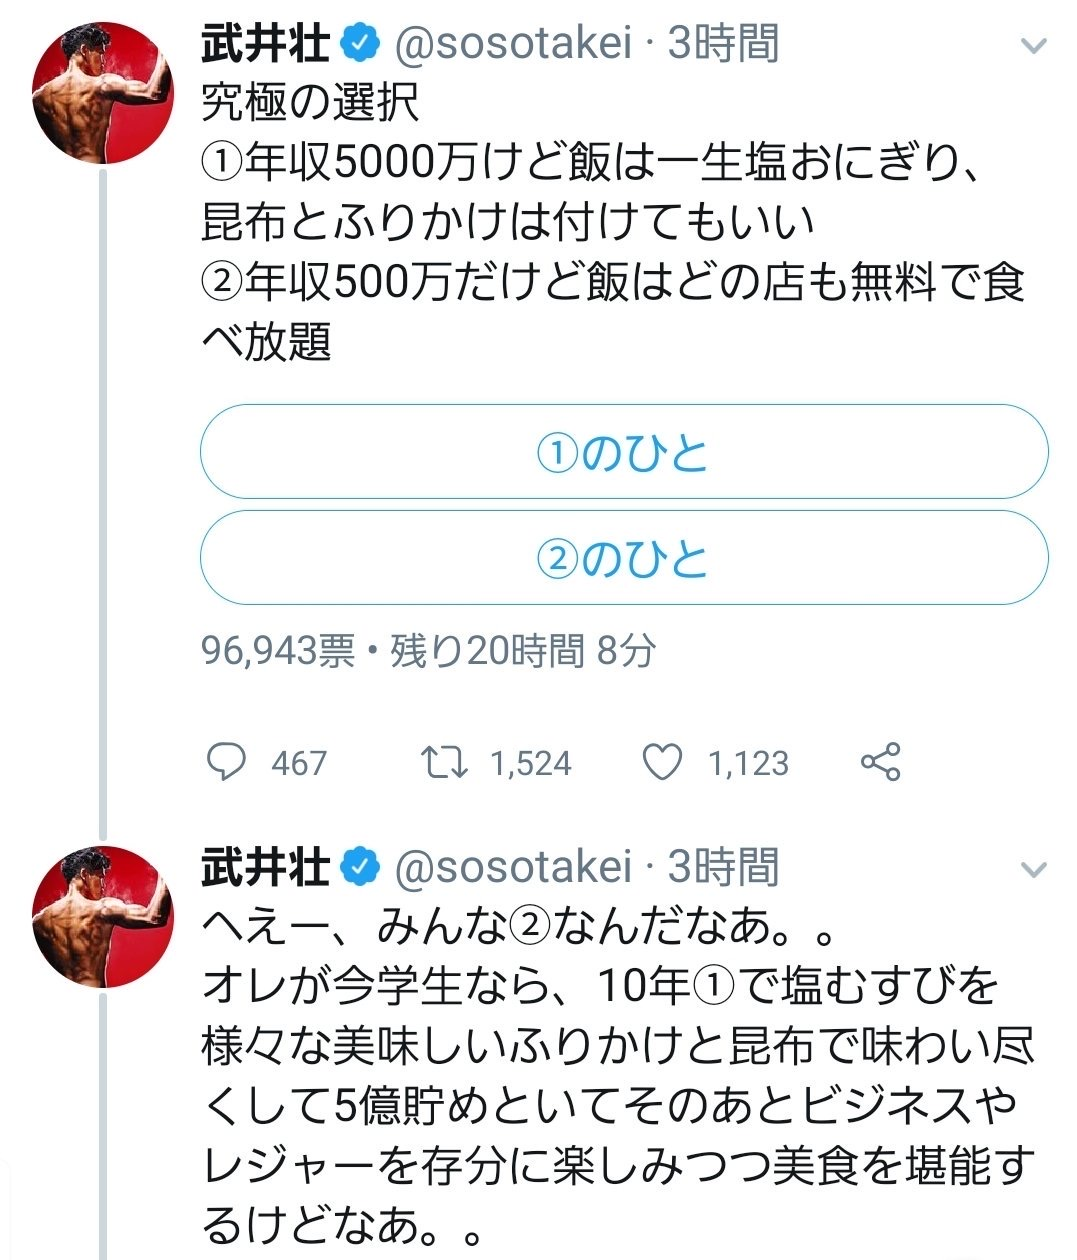Tap verified badge on second tweet
Viewport: 1077px width, 1260px height.
pos(360,867)
